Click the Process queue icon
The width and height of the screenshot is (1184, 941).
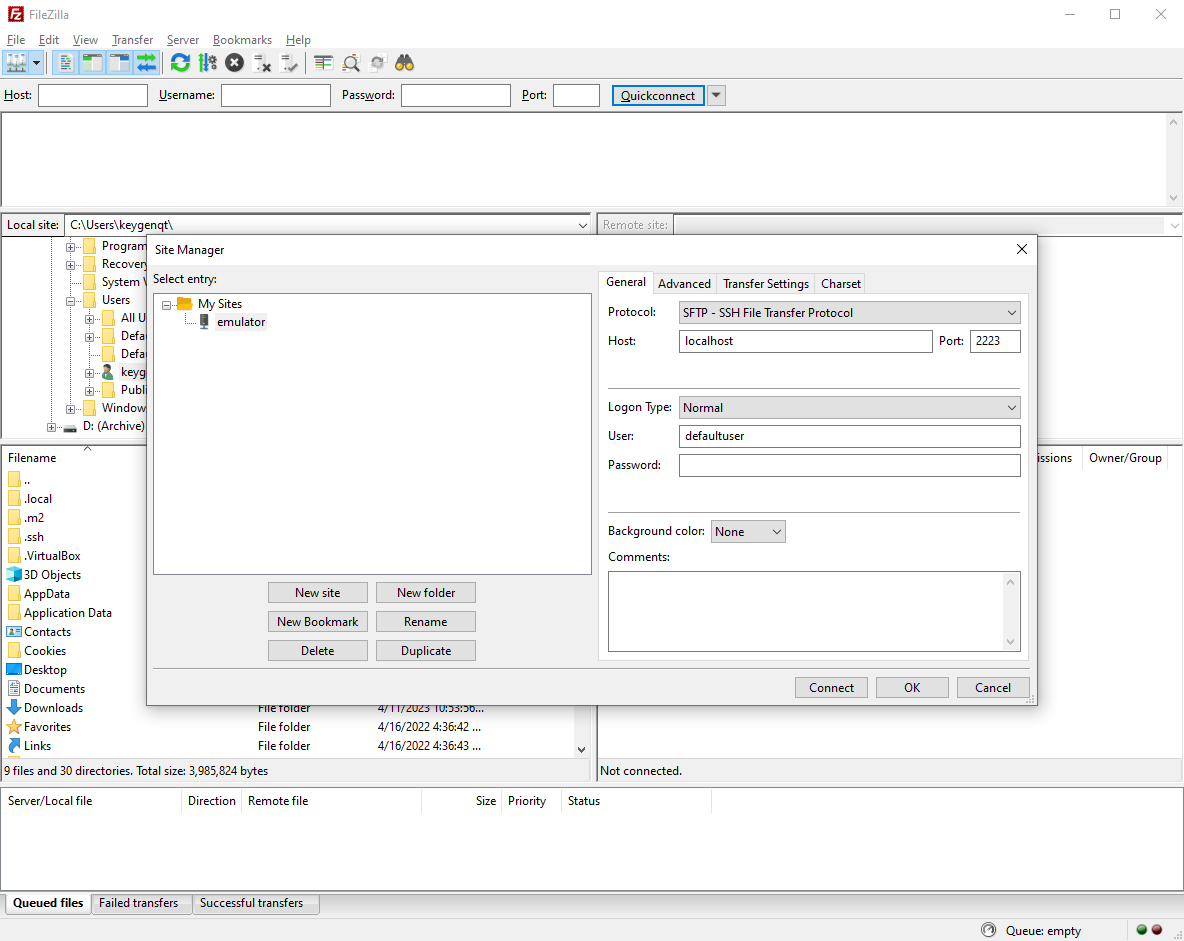coord(208,63)
